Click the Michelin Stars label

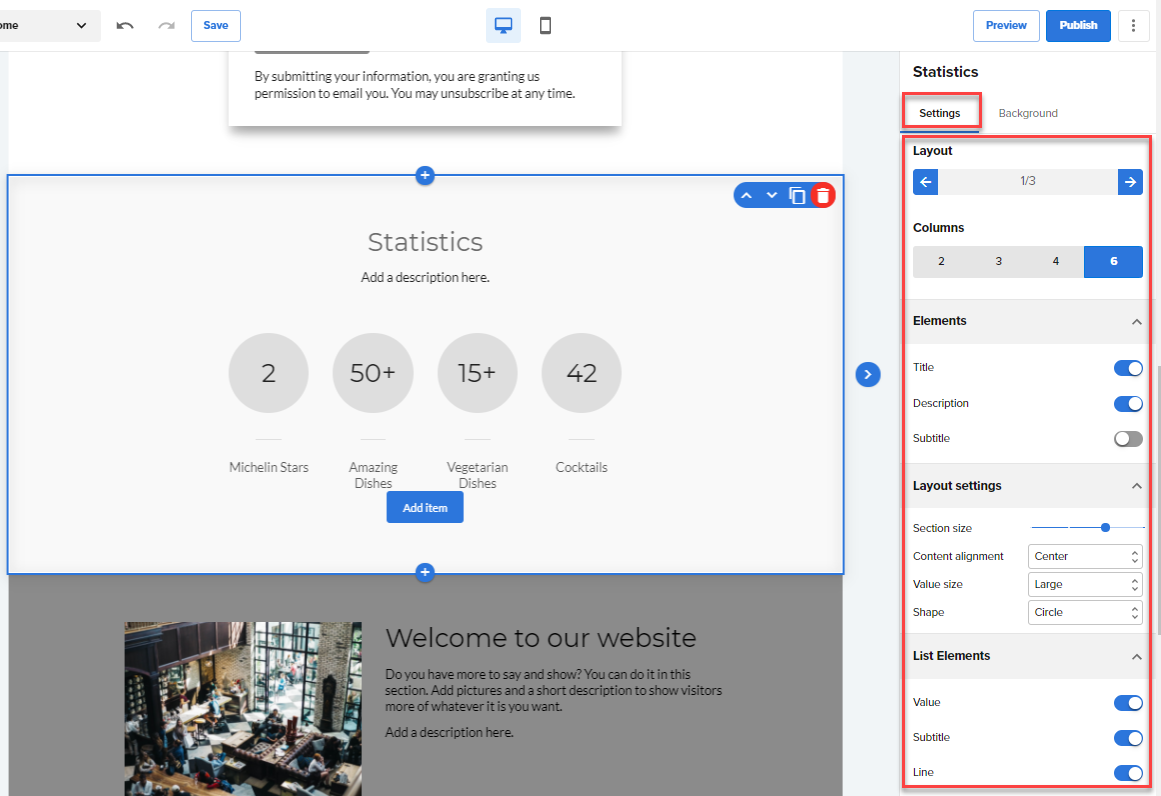[x=269, y=467]
